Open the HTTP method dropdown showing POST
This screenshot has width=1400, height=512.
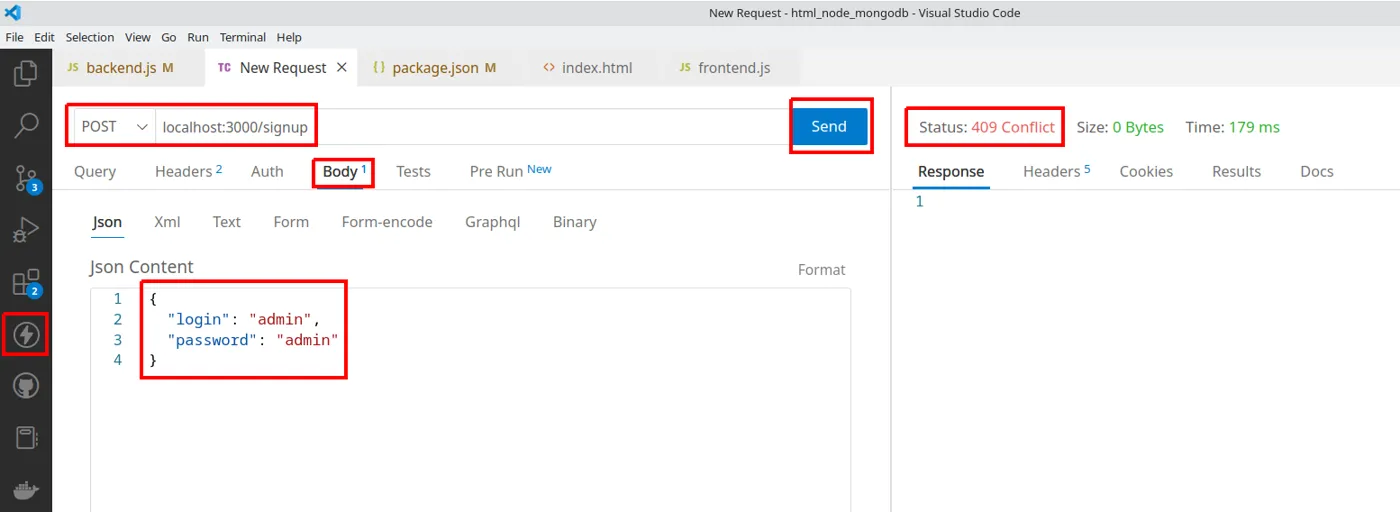tap(115, 127)
